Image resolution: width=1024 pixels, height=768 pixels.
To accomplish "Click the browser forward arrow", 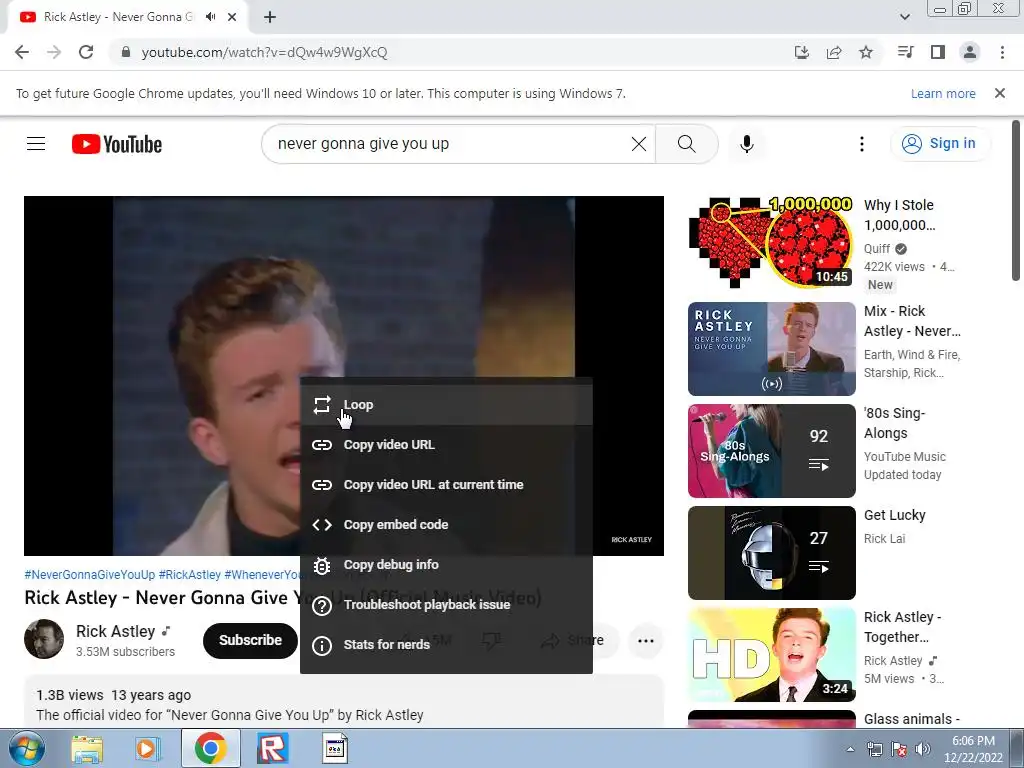I will 54,52.
